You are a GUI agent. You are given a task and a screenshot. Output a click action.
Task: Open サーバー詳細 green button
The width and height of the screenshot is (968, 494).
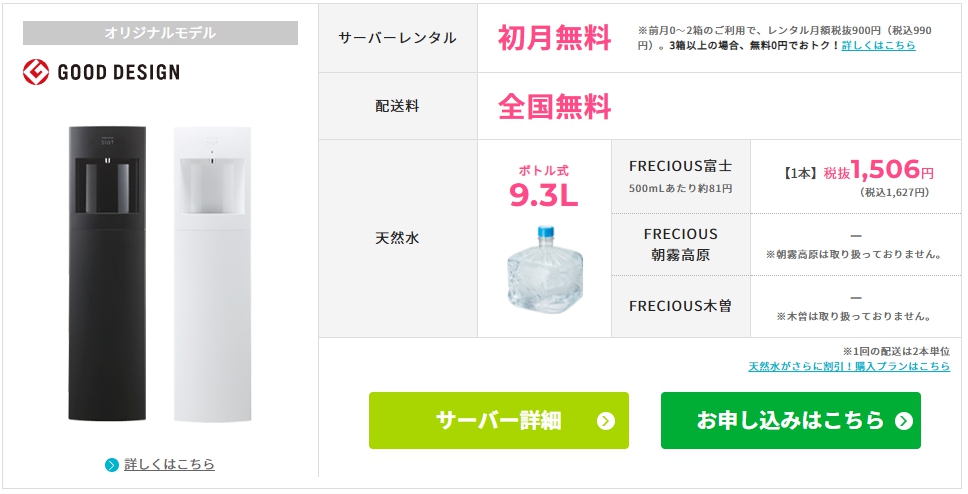(x=499, y=421)
